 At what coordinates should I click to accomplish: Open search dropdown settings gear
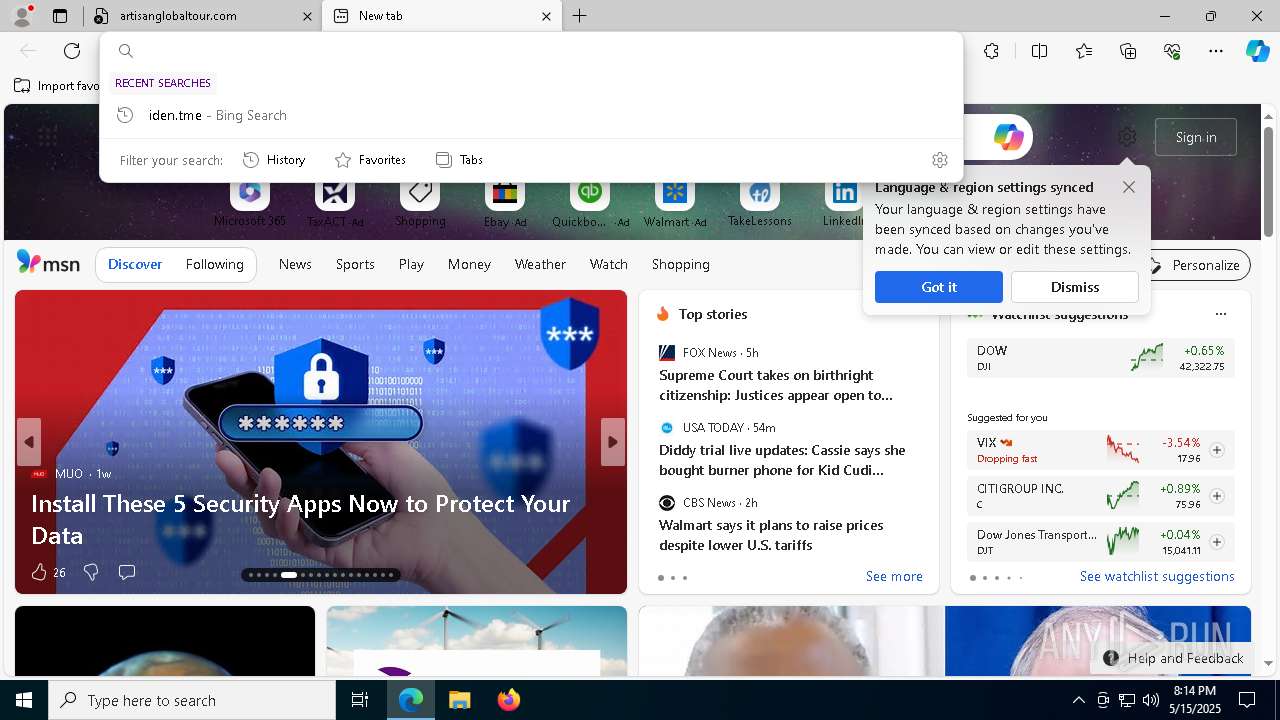pyautogui.click(x=939, y=160)
